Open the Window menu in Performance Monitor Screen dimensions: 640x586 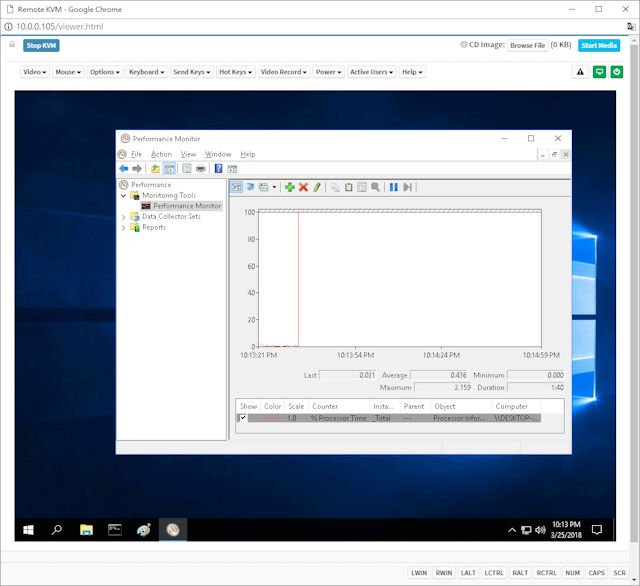[218, 154]
